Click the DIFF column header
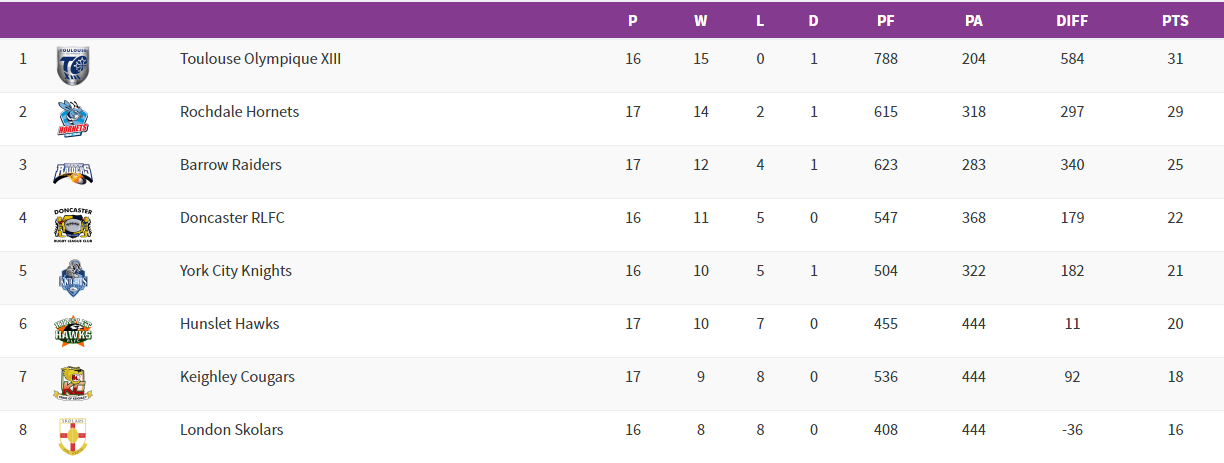The height and width of the screenshot is (463, 1224). 1072,21
